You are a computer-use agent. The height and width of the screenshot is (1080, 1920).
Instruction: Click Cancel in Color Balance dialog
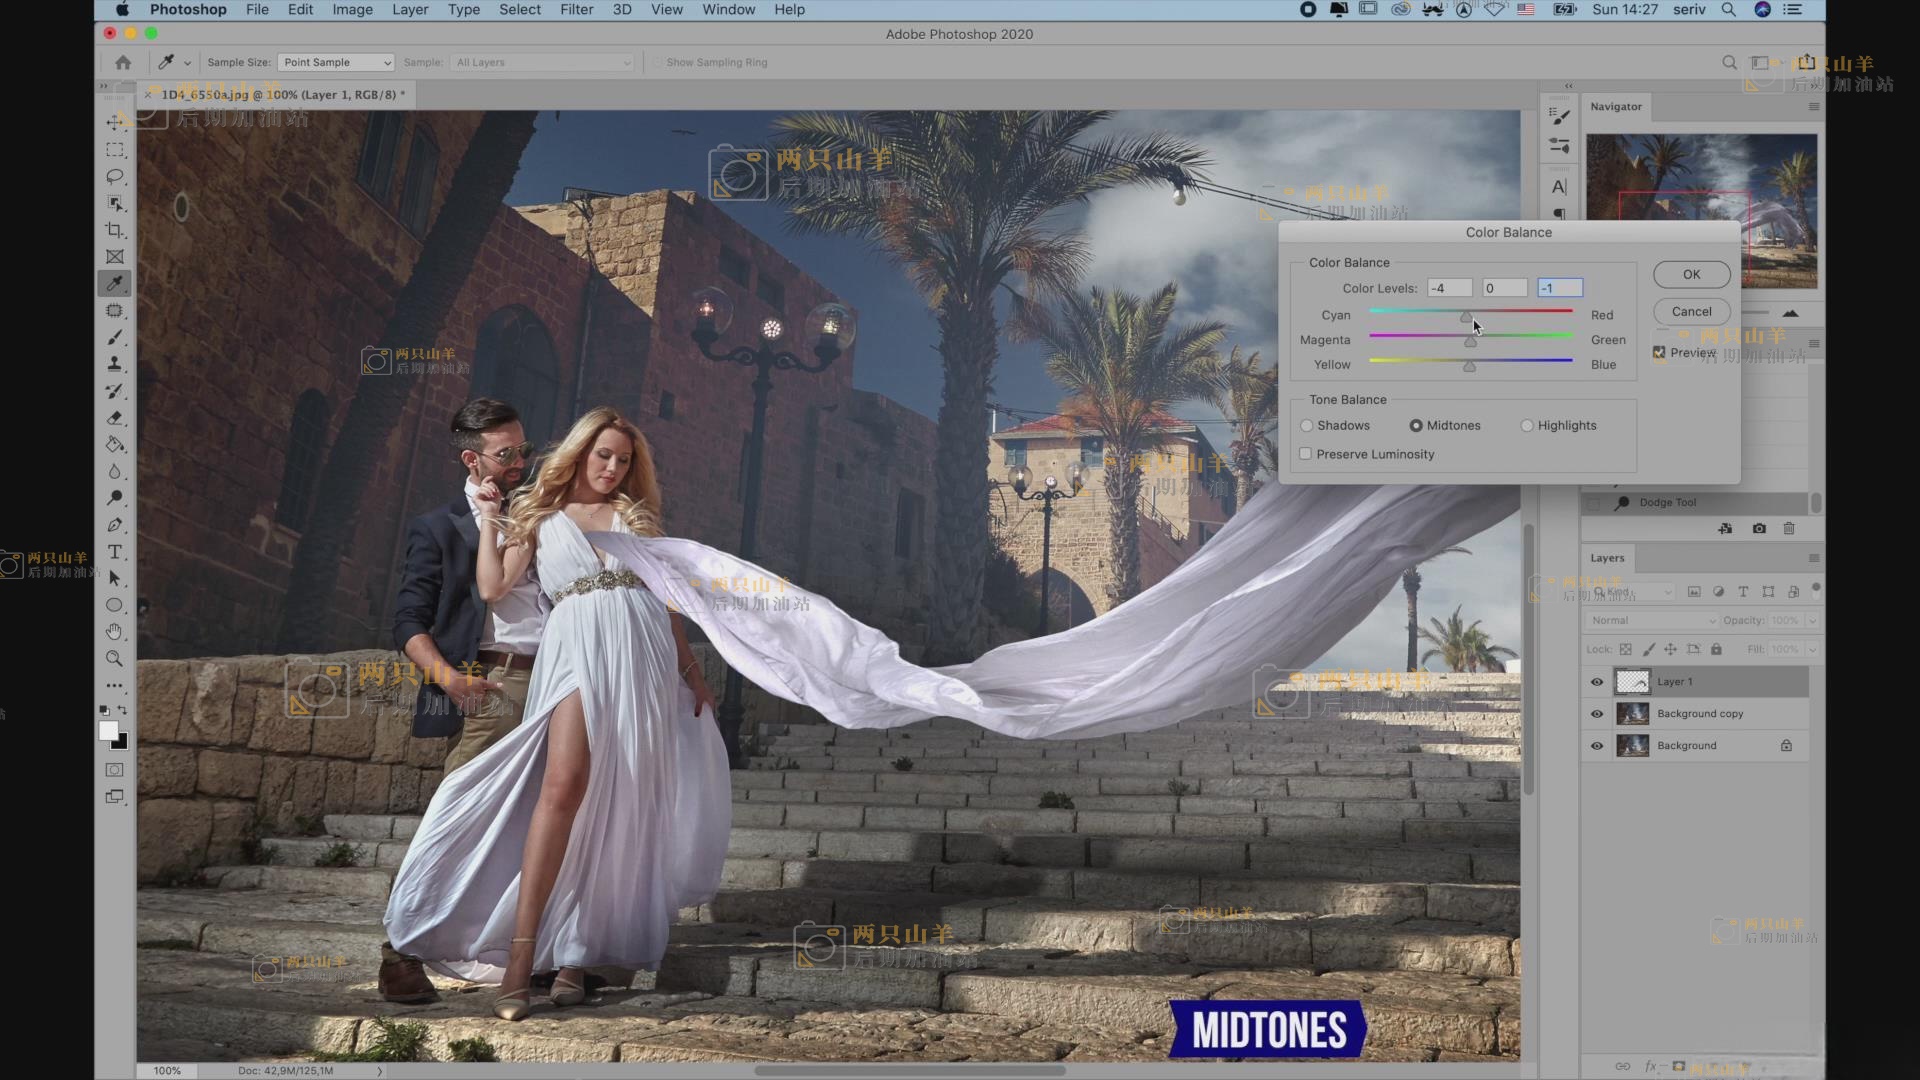[x=1691, y=311]
